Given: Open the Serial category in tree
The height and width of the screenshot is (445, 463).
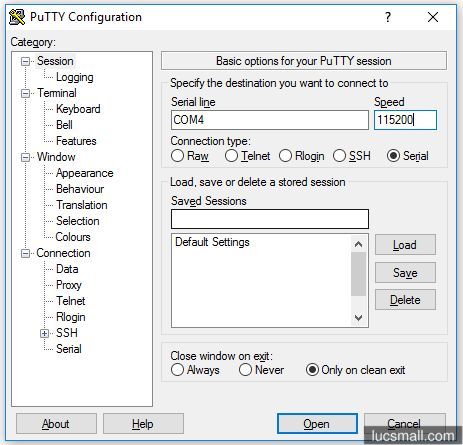Looking at the screenshot, I should (x=69, y=349).
